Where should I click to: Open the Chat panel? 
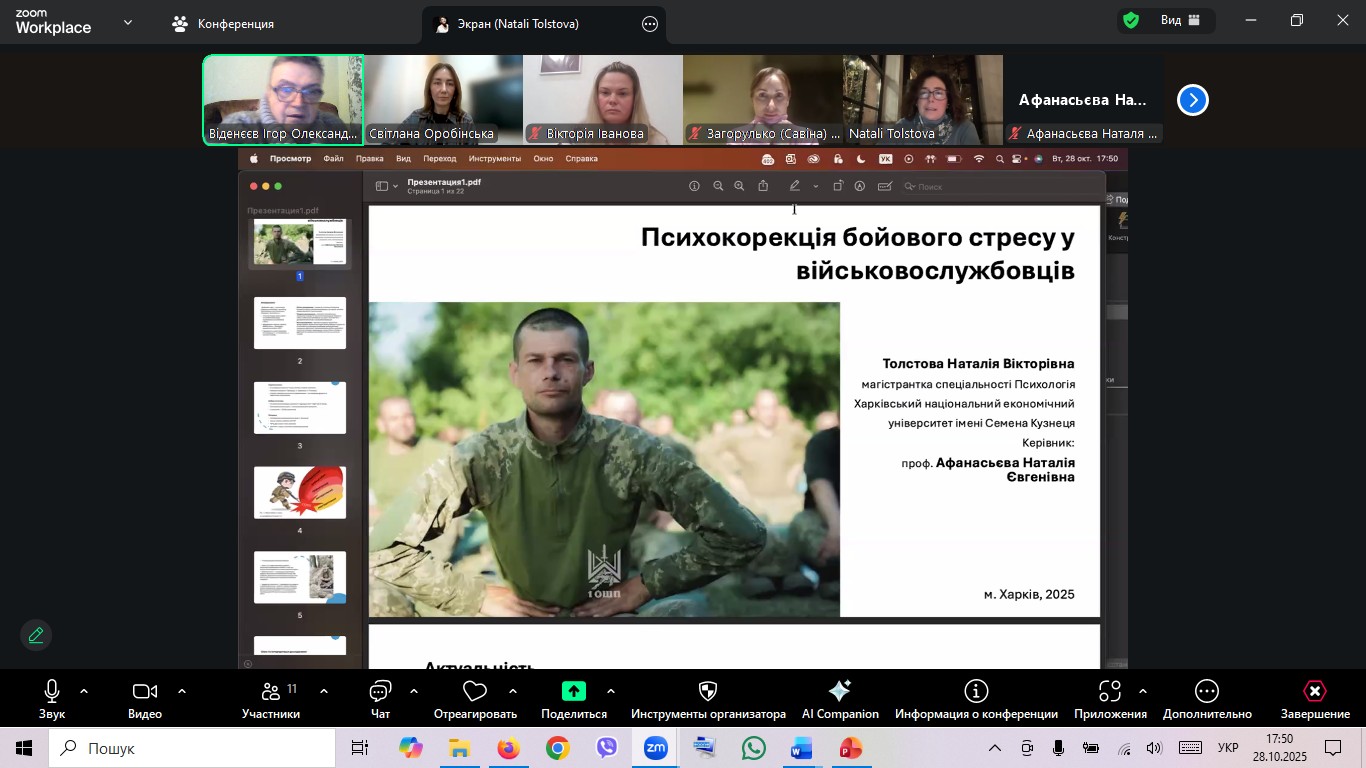[x=380, y=698]
